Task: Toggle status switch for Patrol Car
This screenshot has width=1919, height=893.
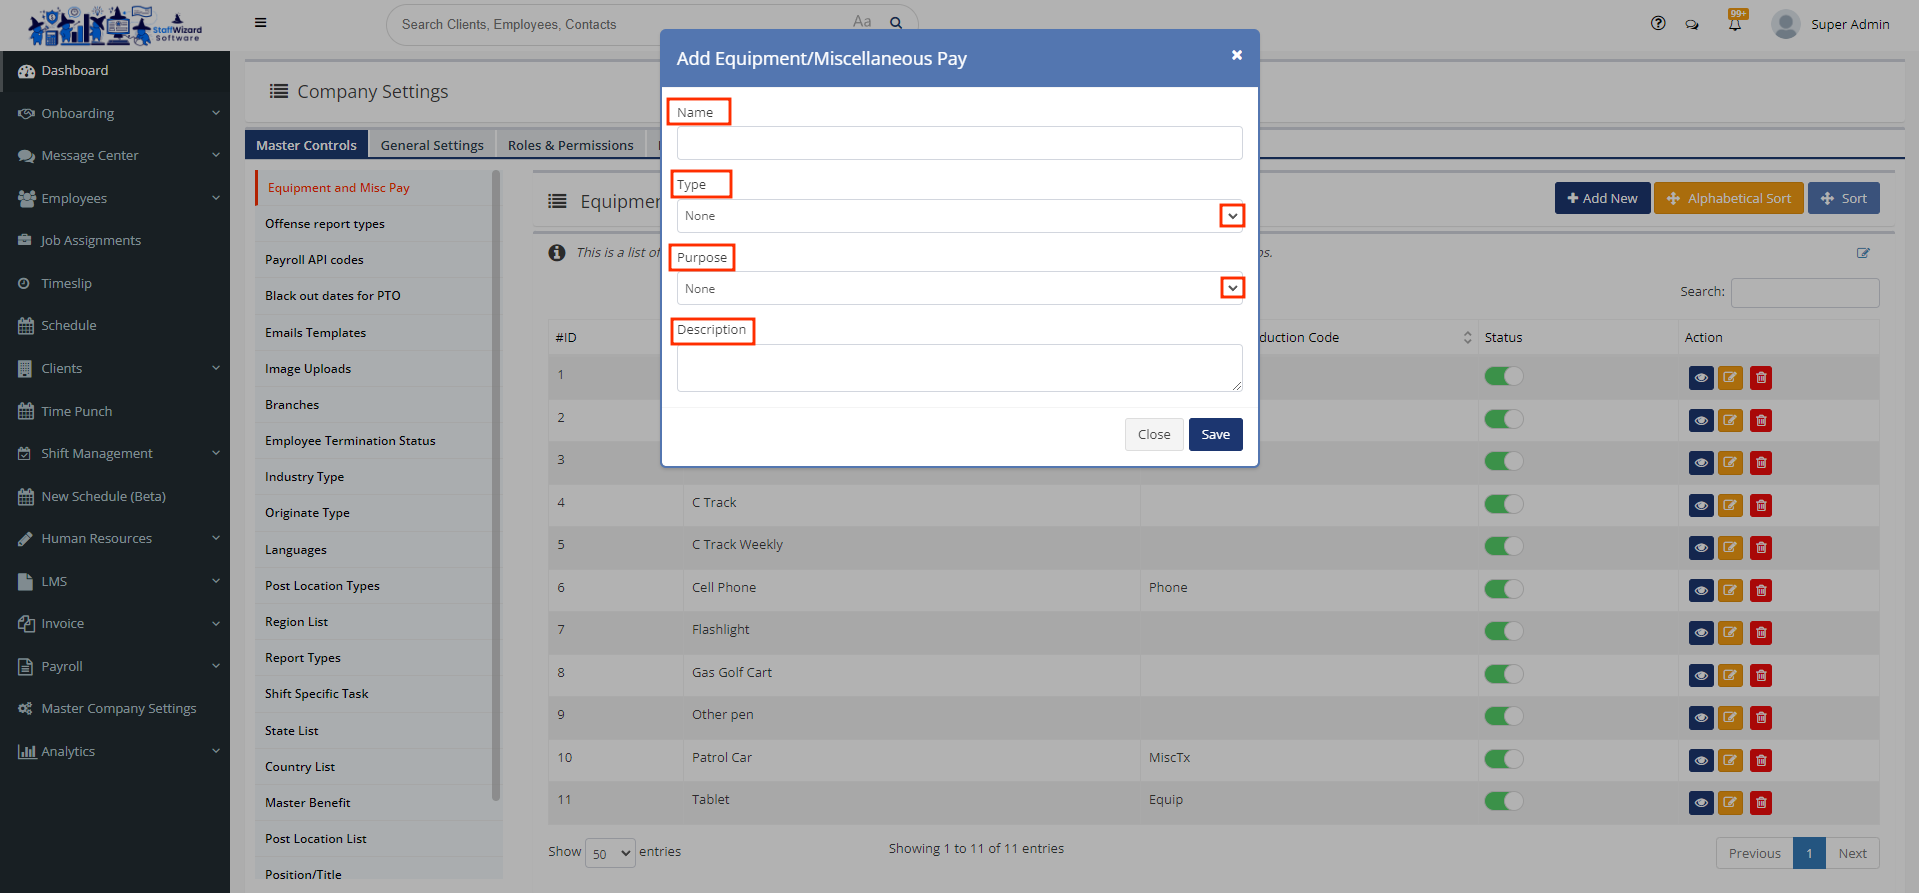Action: (x=1503, y=759)
